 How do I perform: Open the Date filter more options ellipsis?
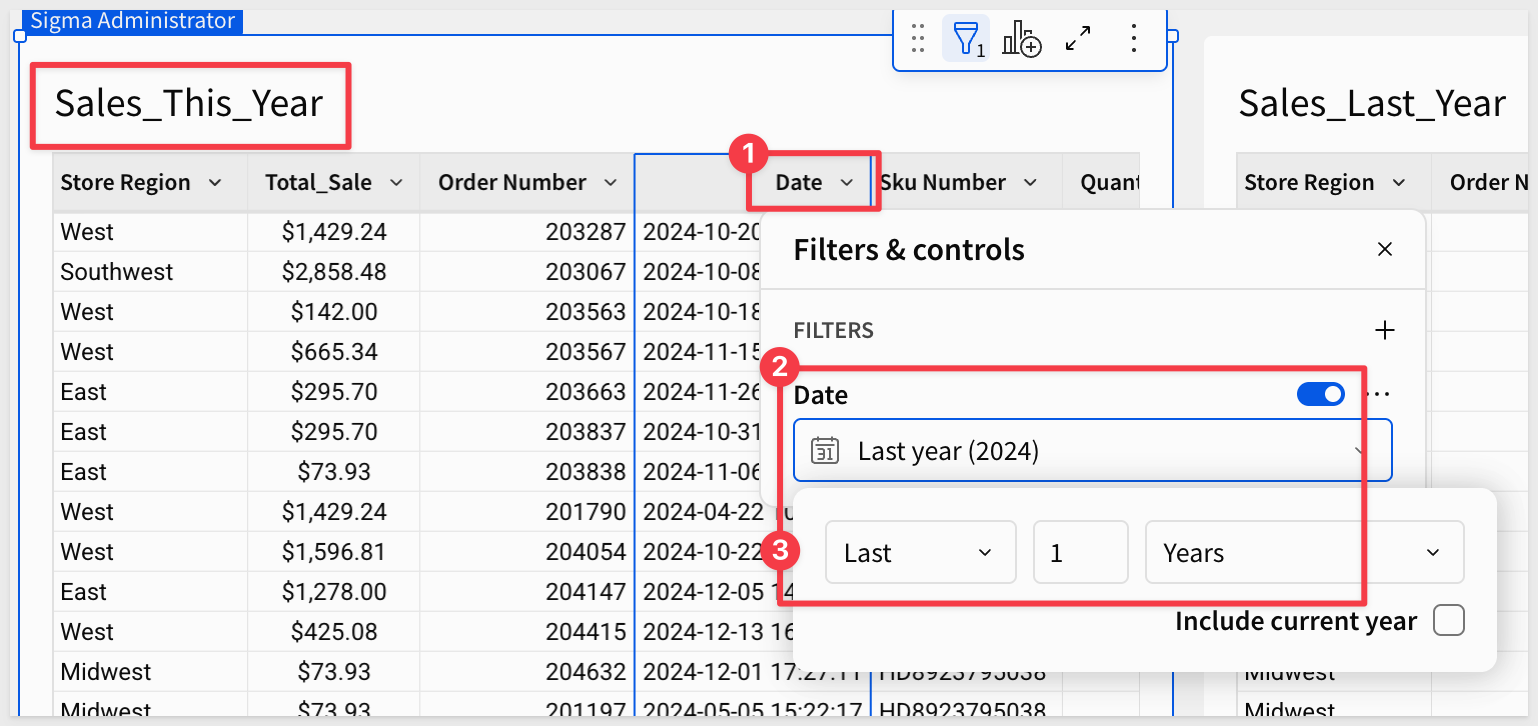1380,395
